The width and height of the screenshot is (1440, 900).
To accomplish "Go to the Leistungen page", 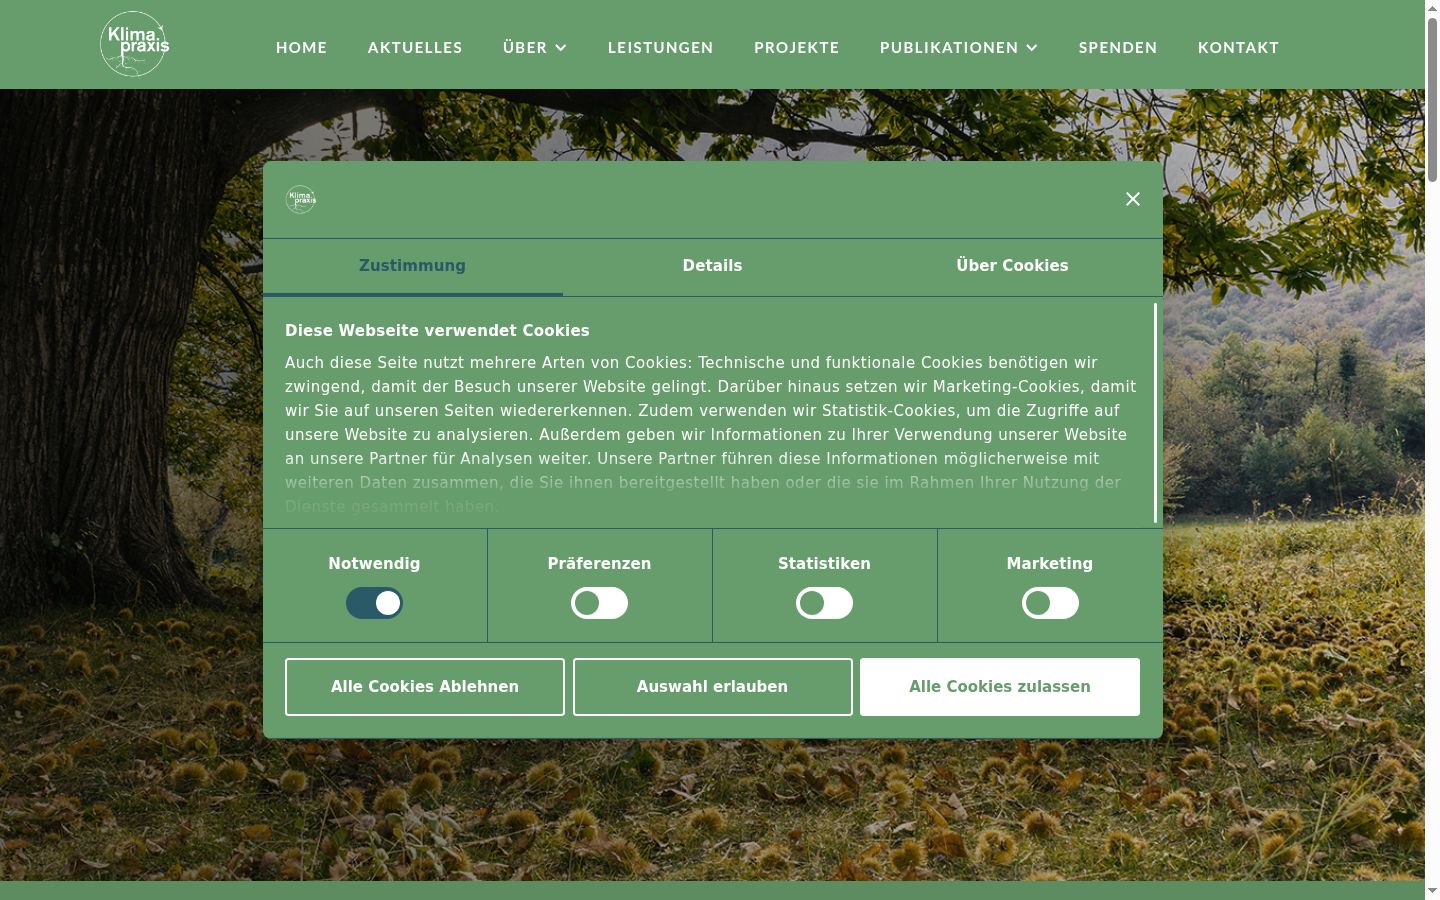I will (x=661, y=47).
